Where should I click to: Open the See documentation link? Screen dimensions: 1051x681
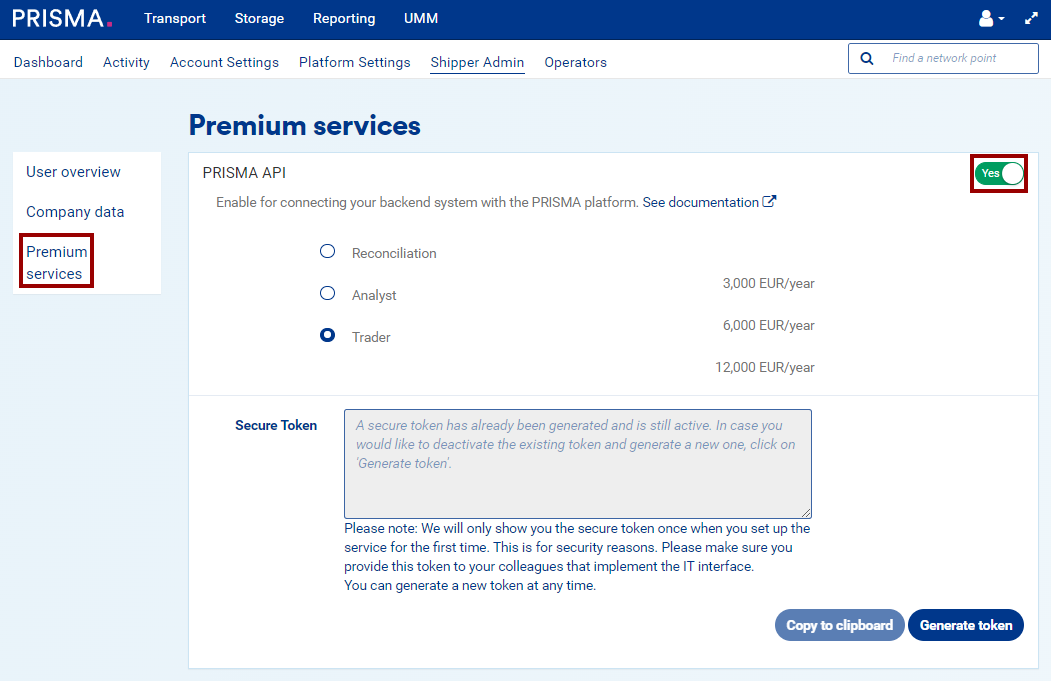(700, 202)
